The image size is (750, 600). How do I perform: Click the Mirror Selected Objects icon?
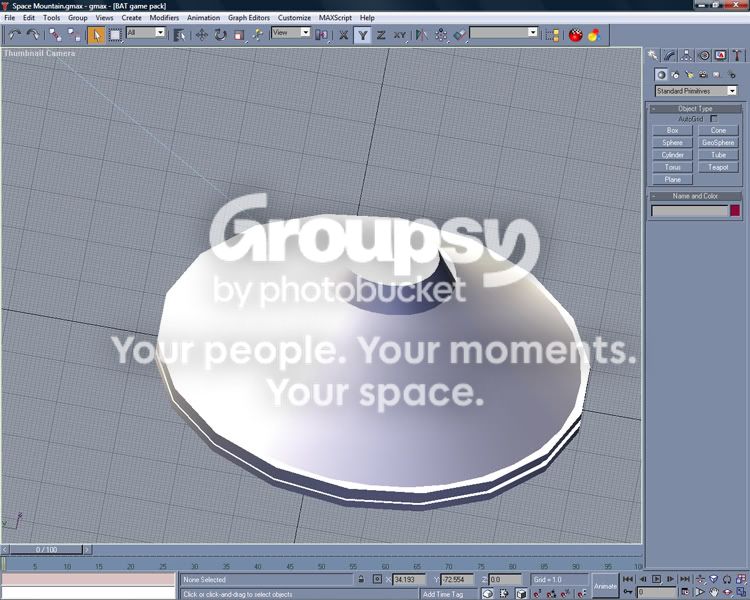[421, 35]
